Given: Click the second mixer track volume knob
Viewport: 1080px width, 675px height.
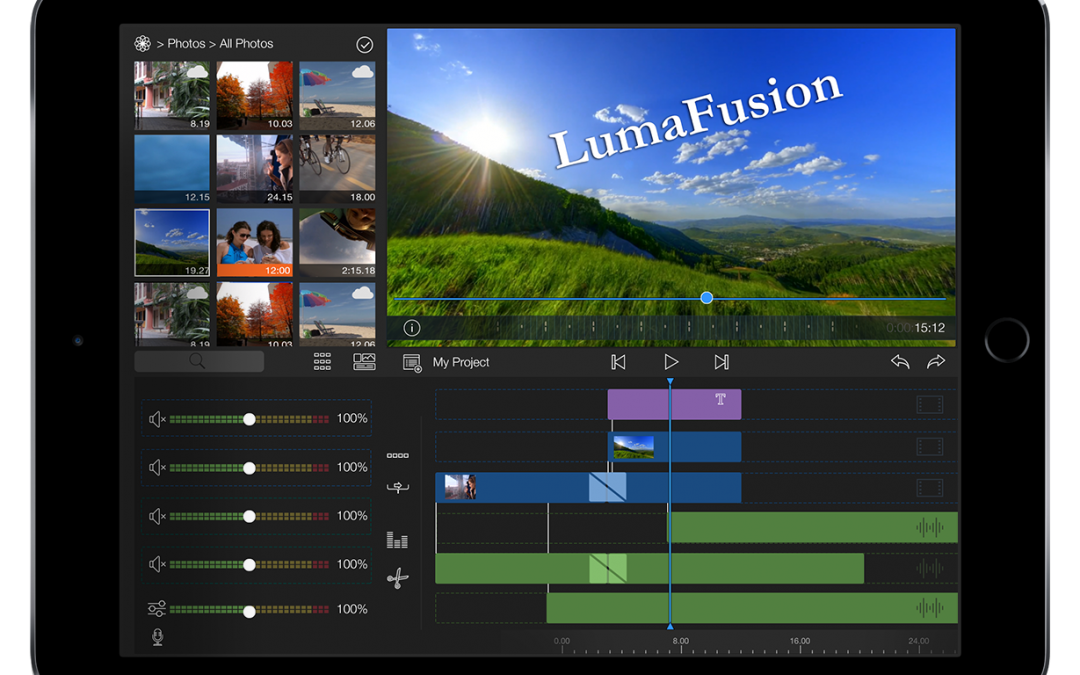Looking at the screenshot, I should click(x=249, y=468).
